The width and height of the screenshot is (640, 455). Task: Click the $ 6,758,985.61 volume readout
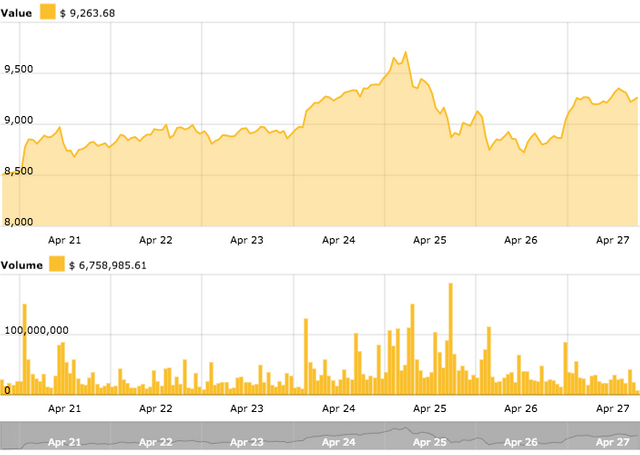108,266
